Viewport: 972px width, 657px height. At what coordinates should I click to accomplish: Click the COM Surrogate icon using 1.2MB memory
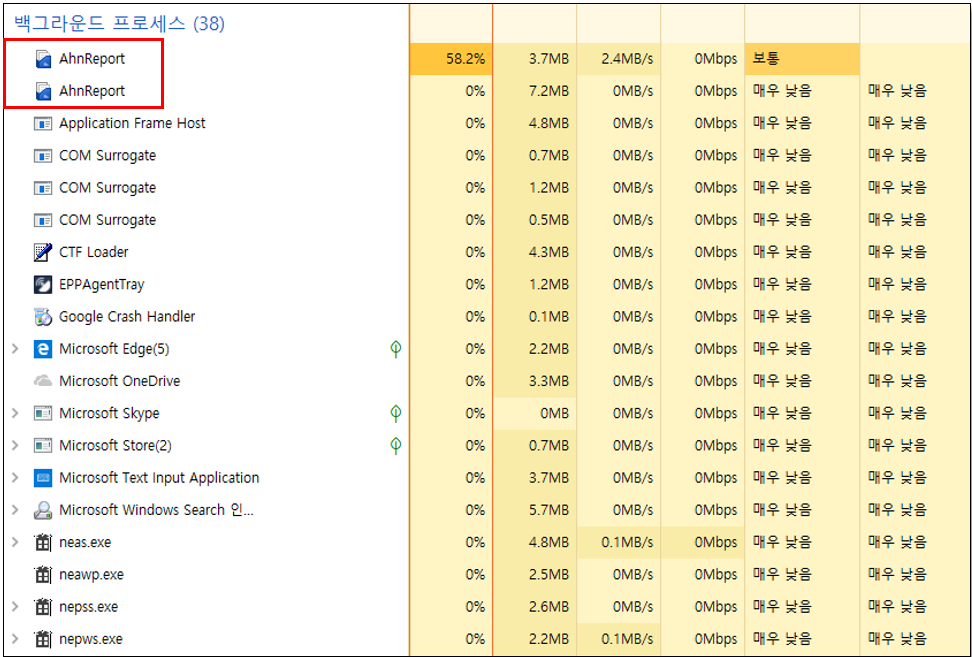[x=43, y=188]
